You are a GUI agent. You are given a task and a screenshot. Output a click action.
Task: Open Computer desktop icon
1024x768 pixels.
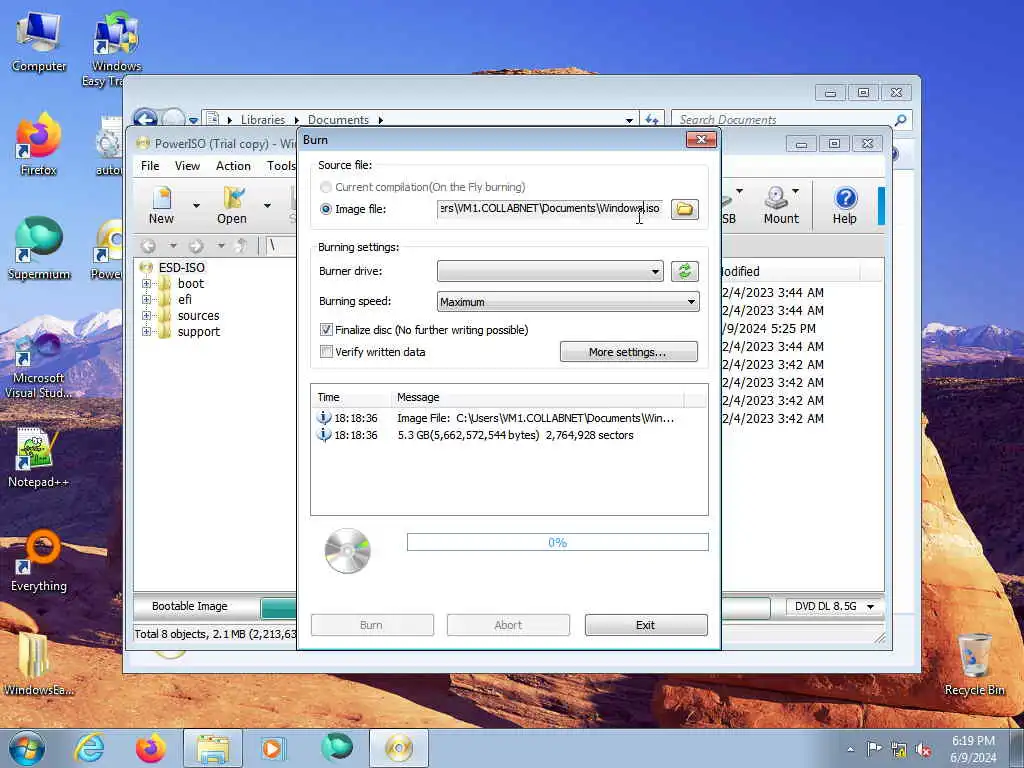[x=39, y=42]
